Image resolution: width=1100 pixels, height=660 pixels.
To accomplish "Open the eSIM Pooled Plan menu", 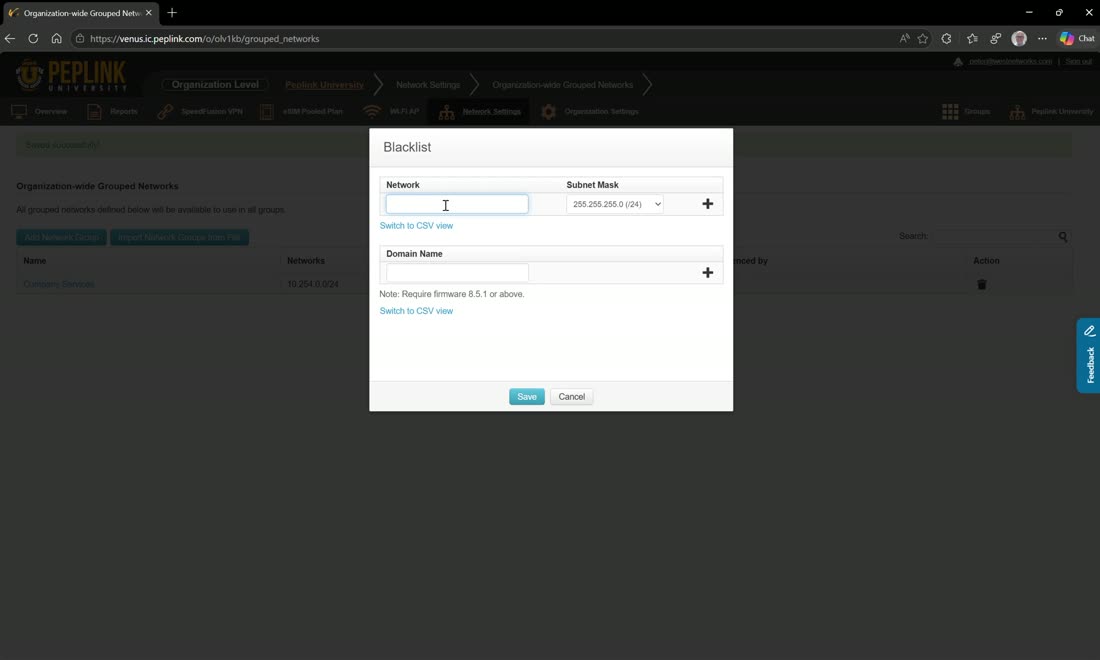I will 301,112.
